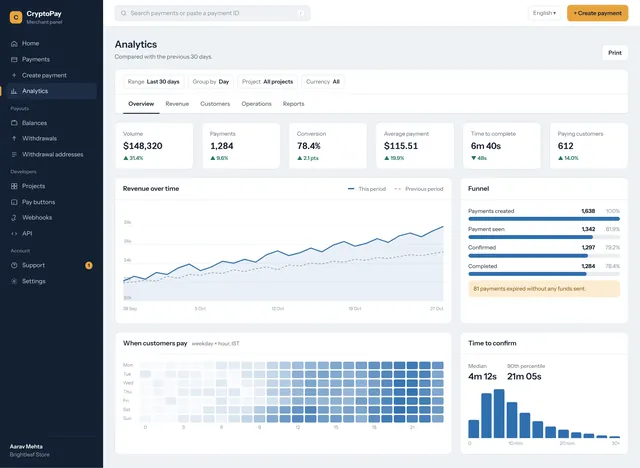Click the Revenue over time heading
This screenshot has width=640, height=468.
(151, 189)
